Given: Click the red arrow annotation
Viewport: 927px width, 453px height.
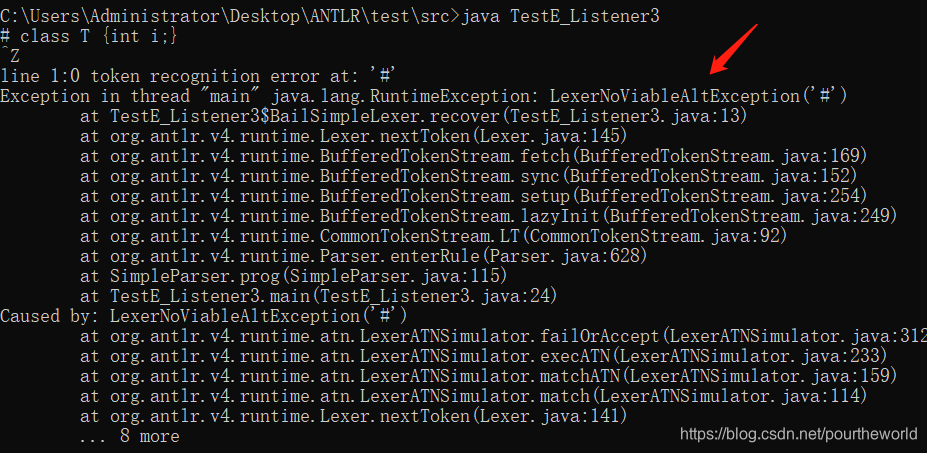Looking at the screenshot, I should click(x=734, y=49).
